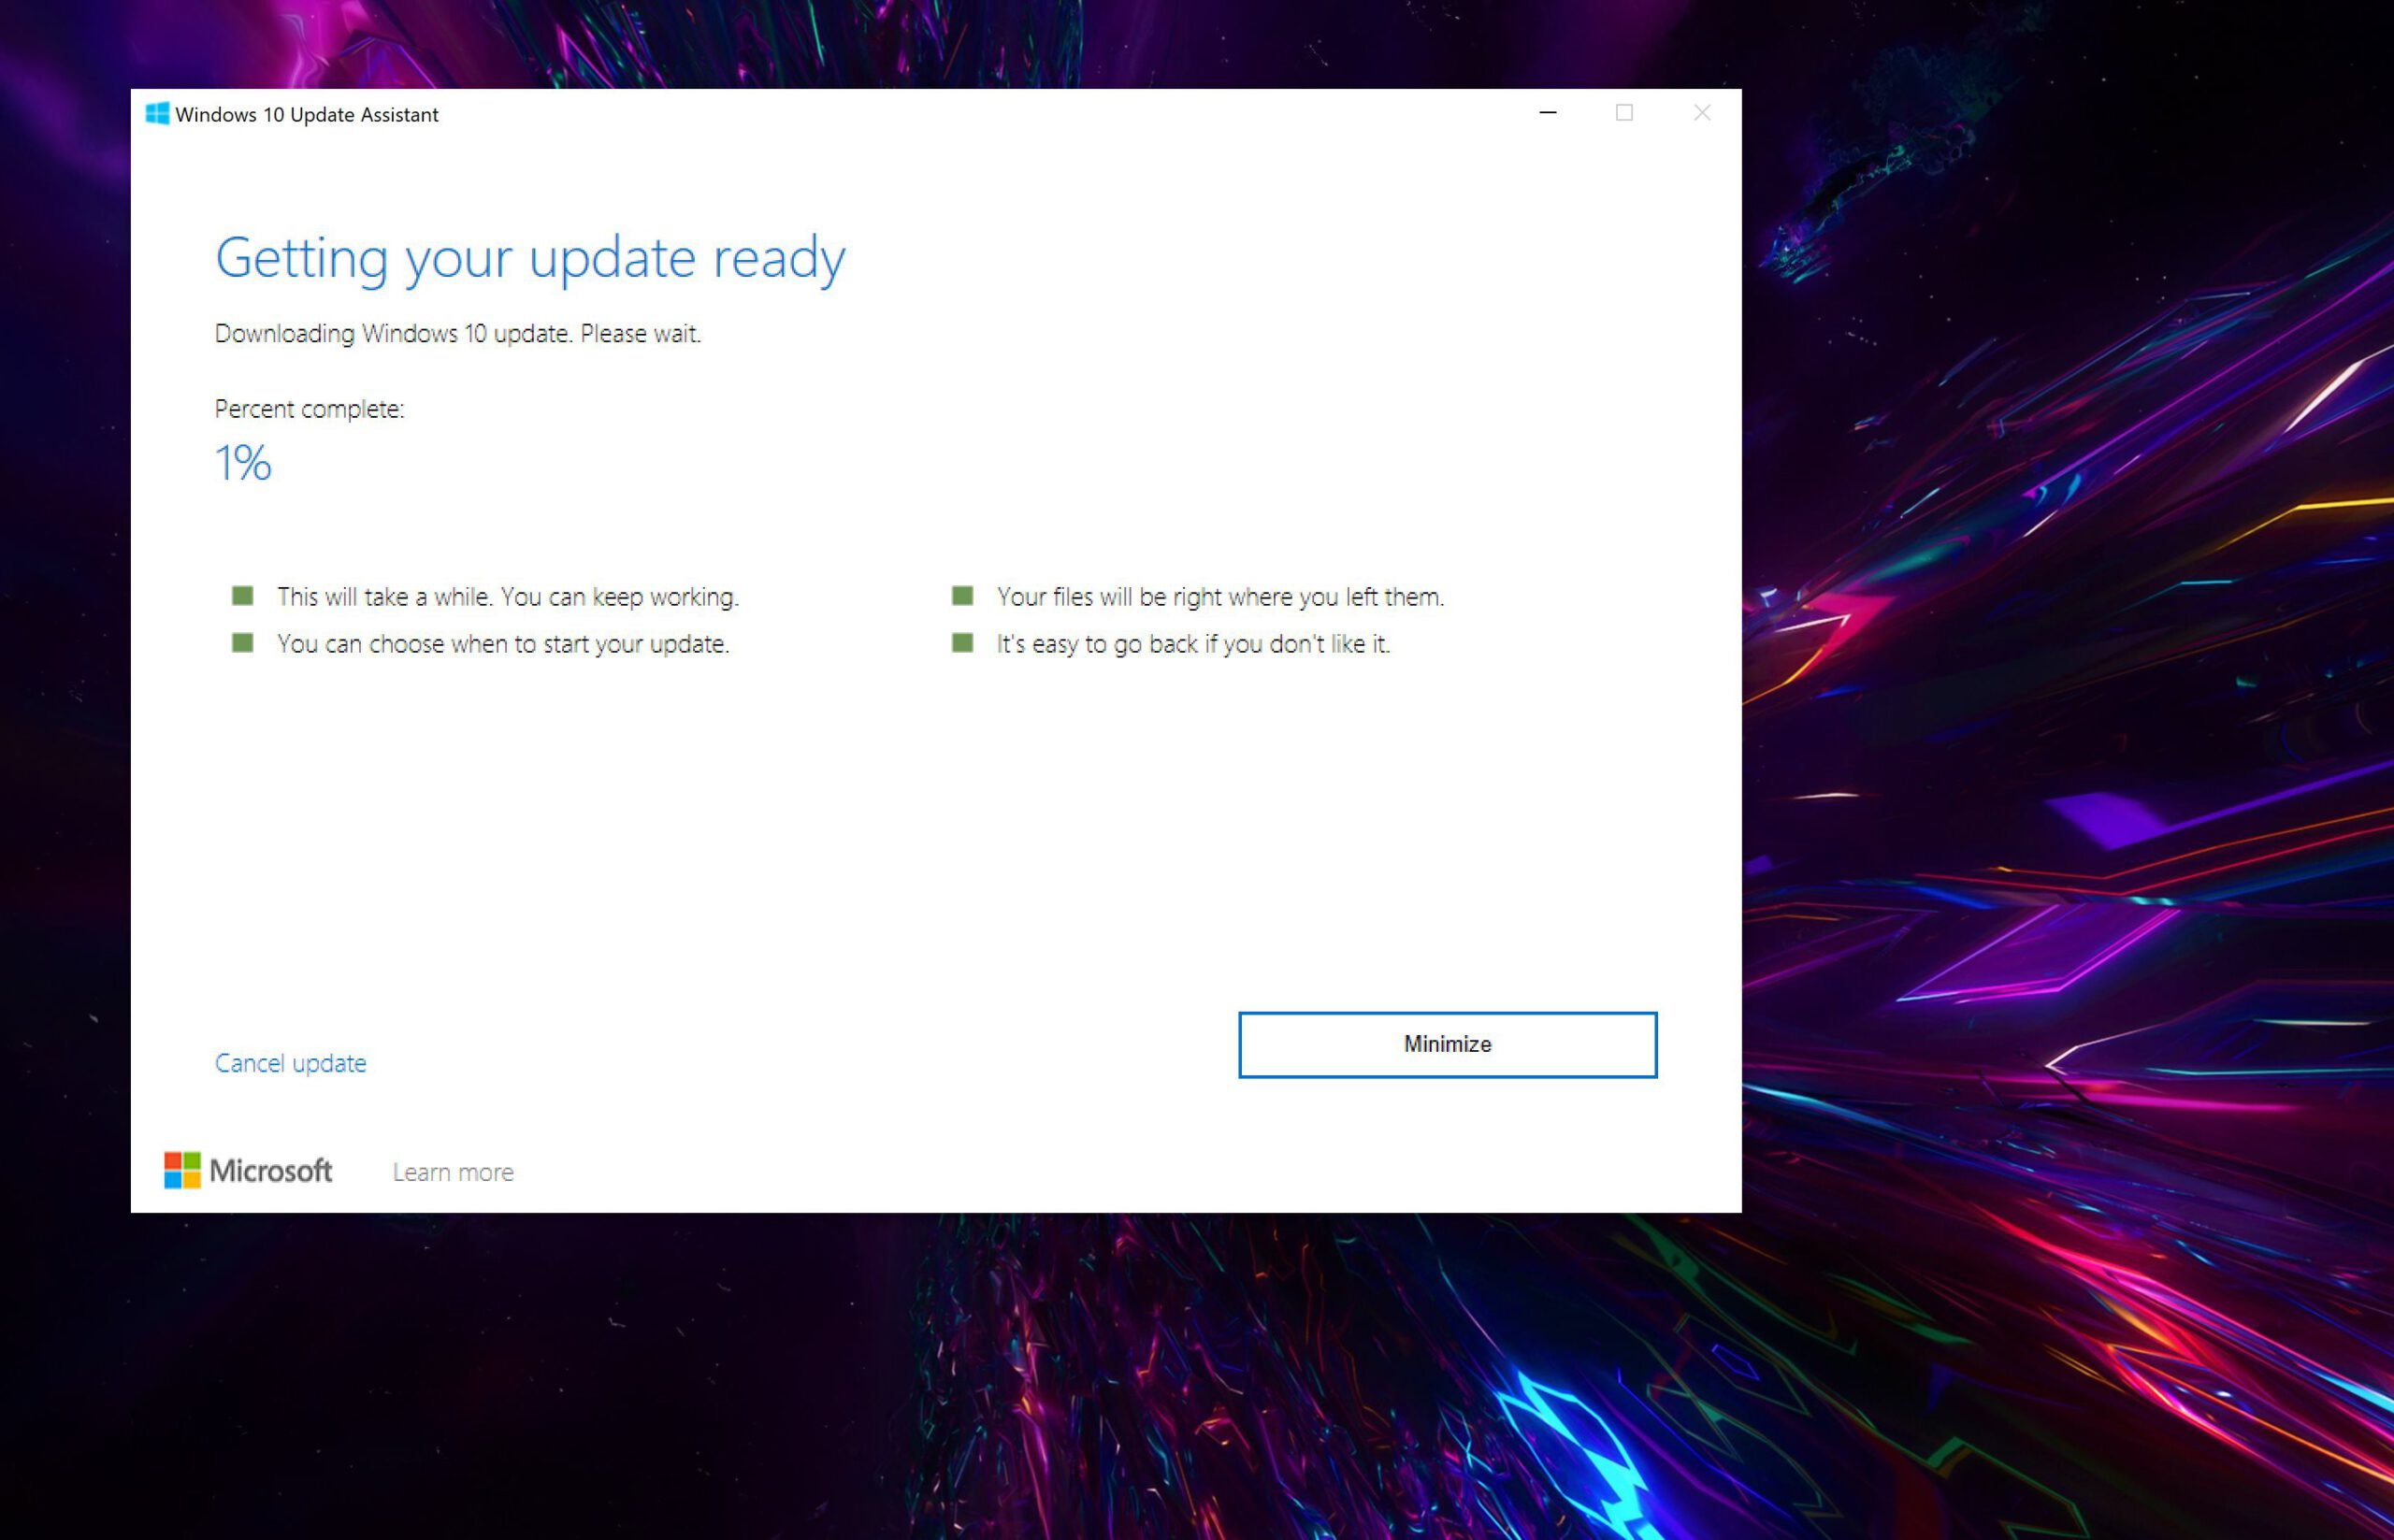Click 'You can choose when to start your update.'
Image resolution: width=2394 pixels, height=1540 pixels.
(503, 644)
